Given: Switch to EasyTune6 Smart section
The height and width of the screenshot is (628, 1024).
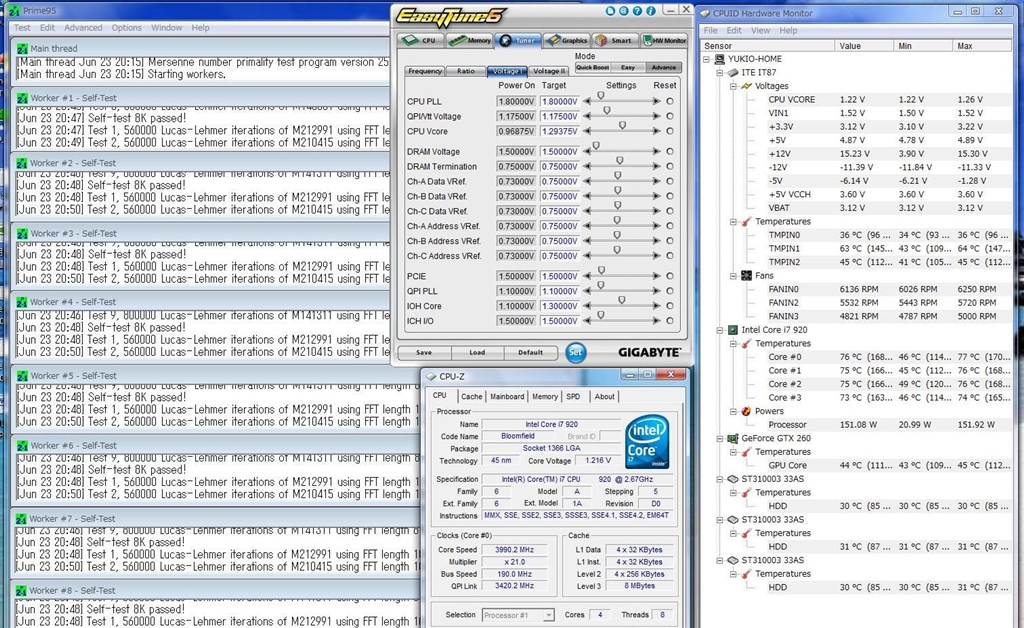Looking at the screenshot, I should tap(615, 41).
